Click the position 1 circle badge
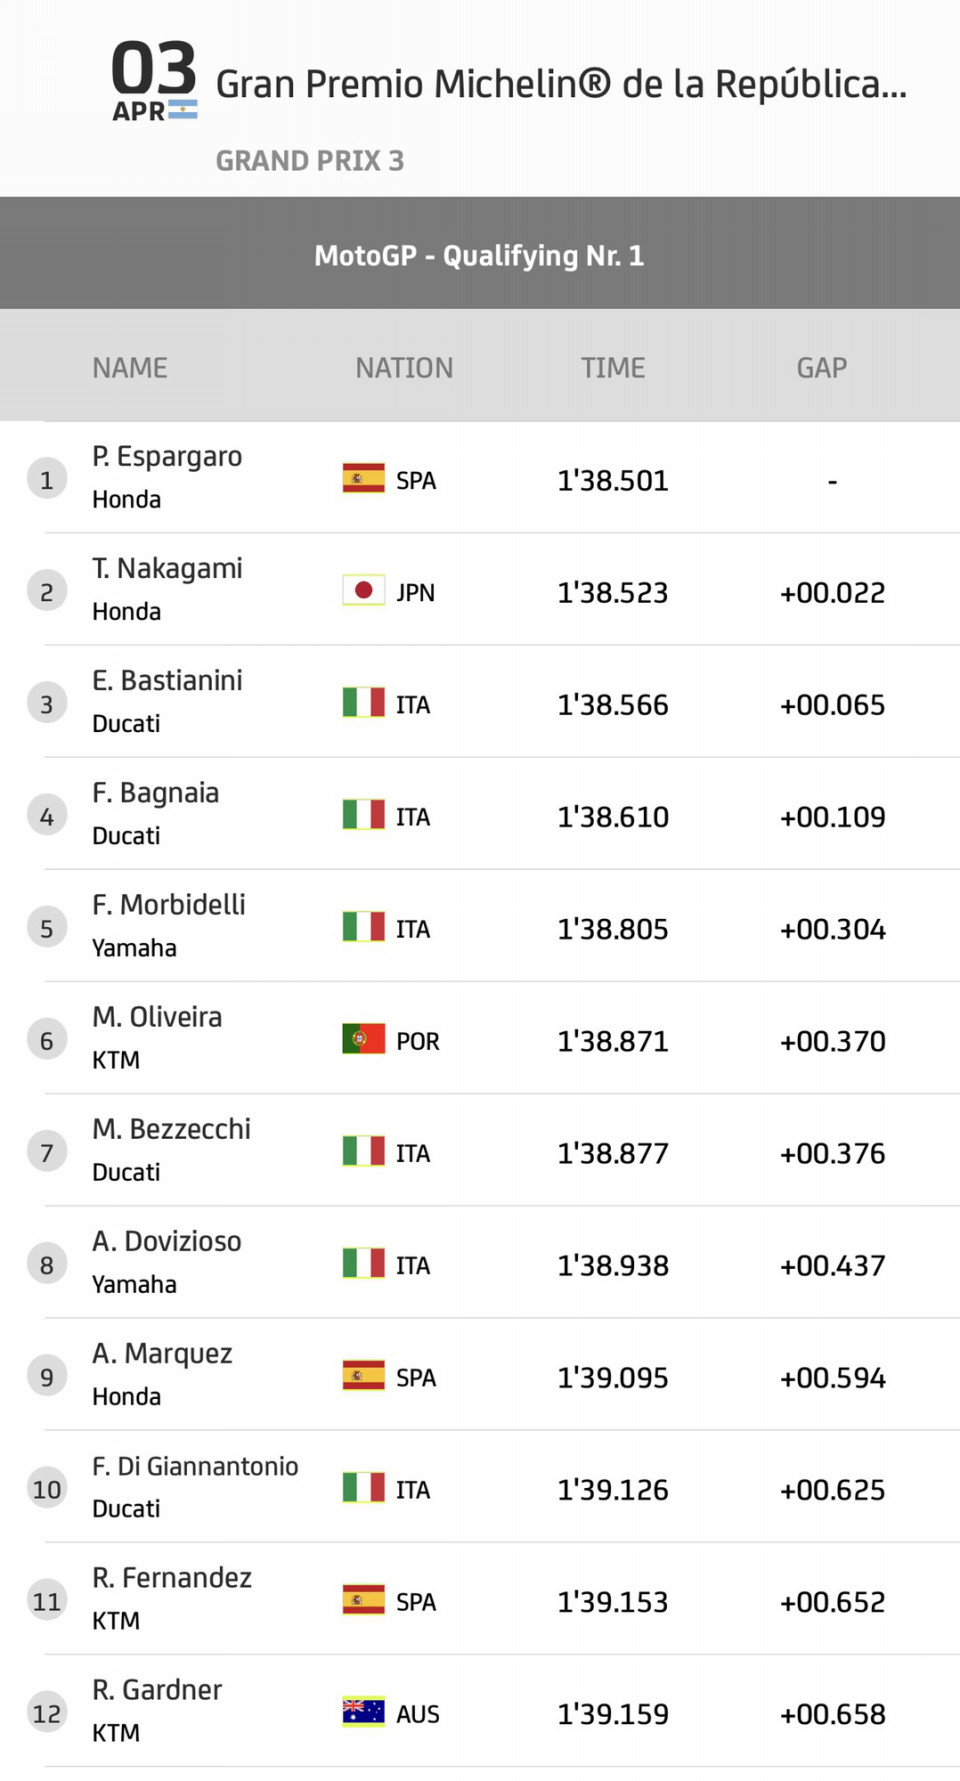 (46, 480)
